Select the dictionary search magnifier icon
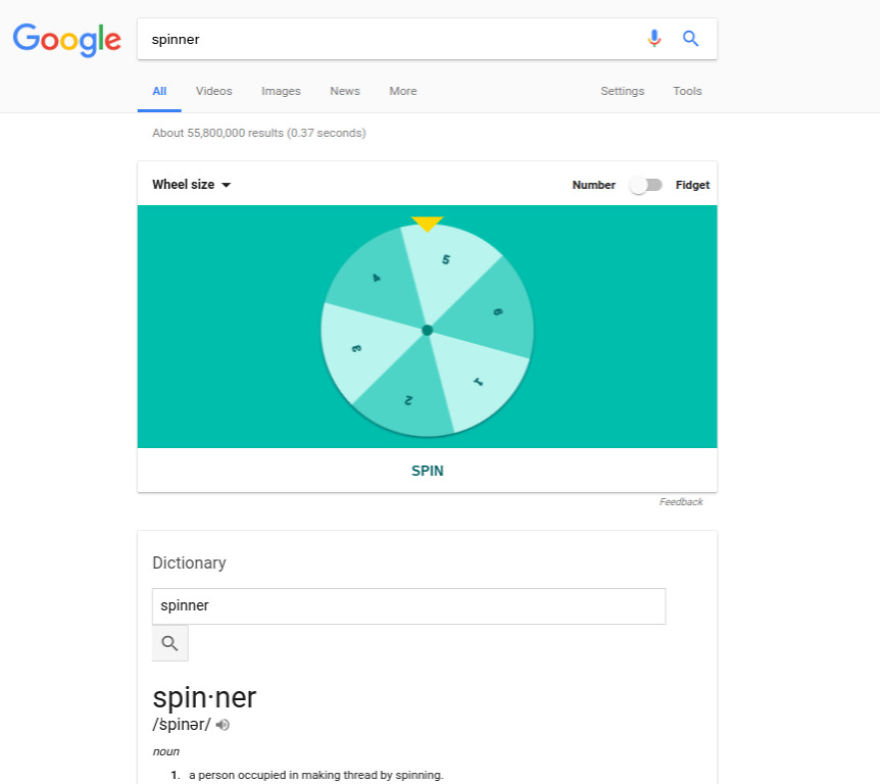This screenshot has height=784, width=880. coord(169,643)
